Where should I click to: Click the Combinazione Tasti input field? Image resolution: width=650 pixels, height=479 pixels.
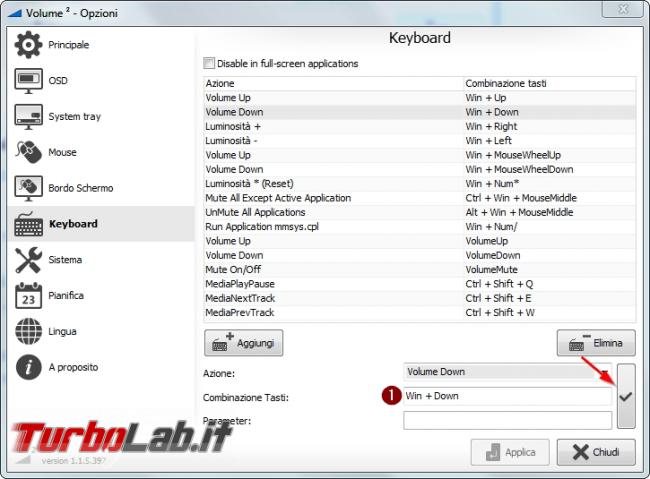(507, 396)
